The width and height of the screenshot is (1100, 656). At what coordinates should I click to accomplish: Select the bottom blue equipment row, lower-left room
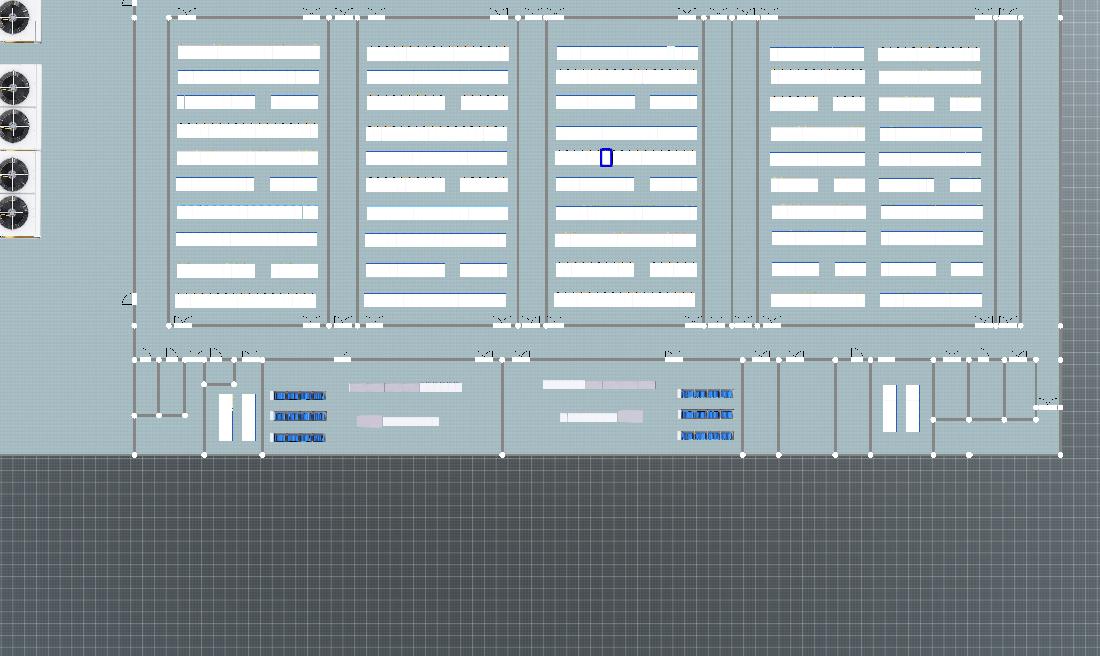tap(299, 438)
